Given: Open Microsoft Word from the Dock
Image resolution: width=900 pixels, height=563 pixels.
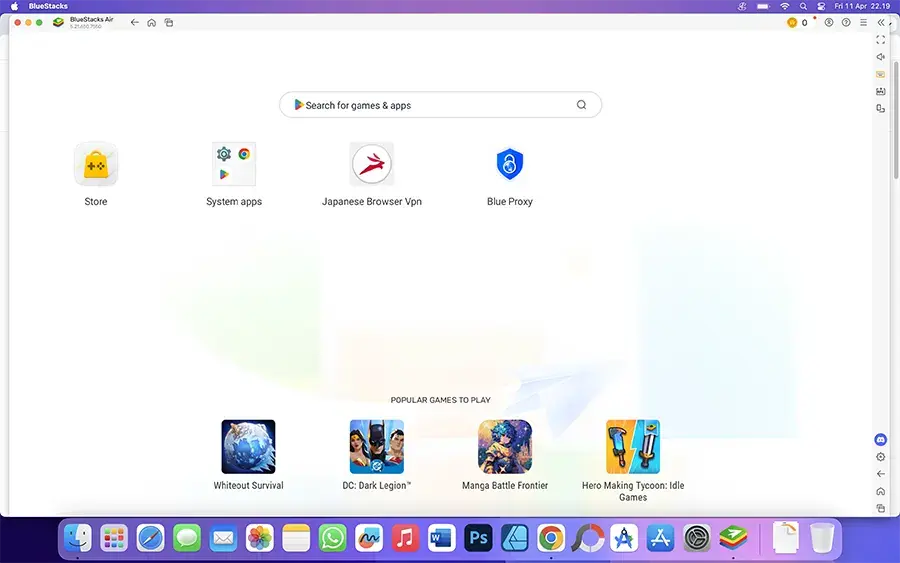Looking at the screenshot, I should tap(441, 538).
